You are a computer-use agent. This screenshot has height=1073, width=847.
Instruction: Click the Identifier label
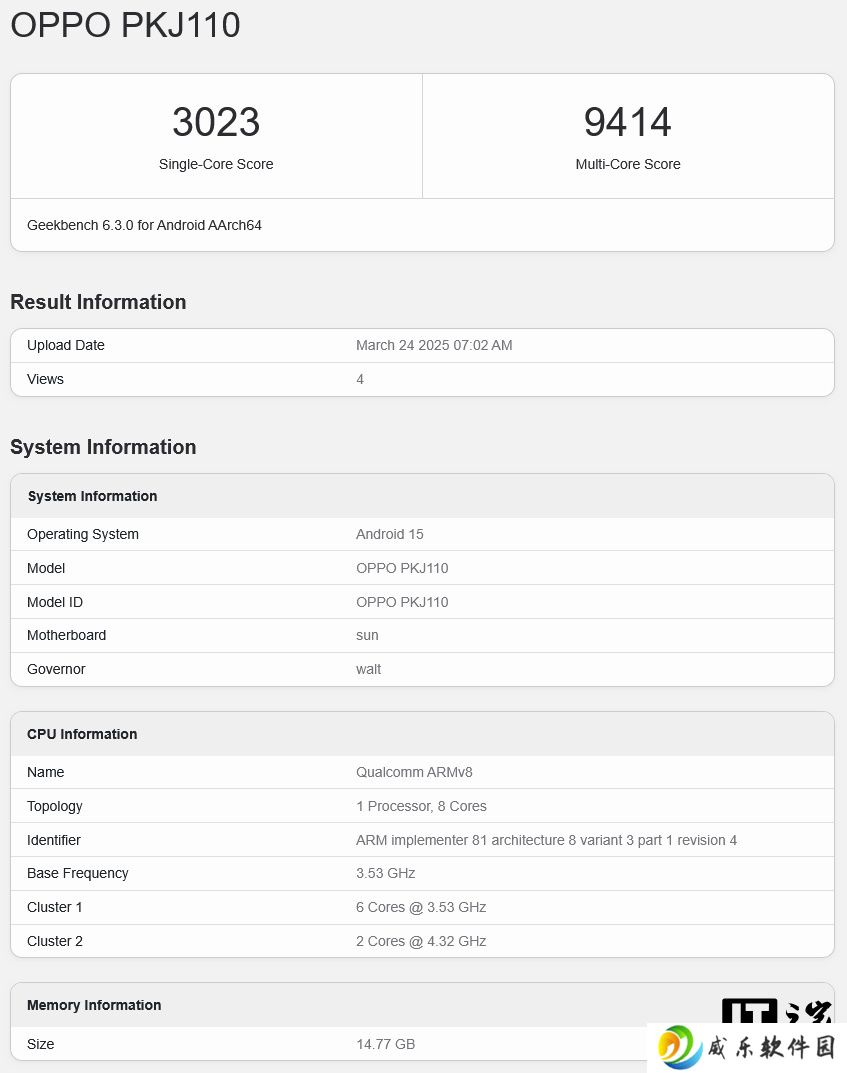tap(53, 840)
